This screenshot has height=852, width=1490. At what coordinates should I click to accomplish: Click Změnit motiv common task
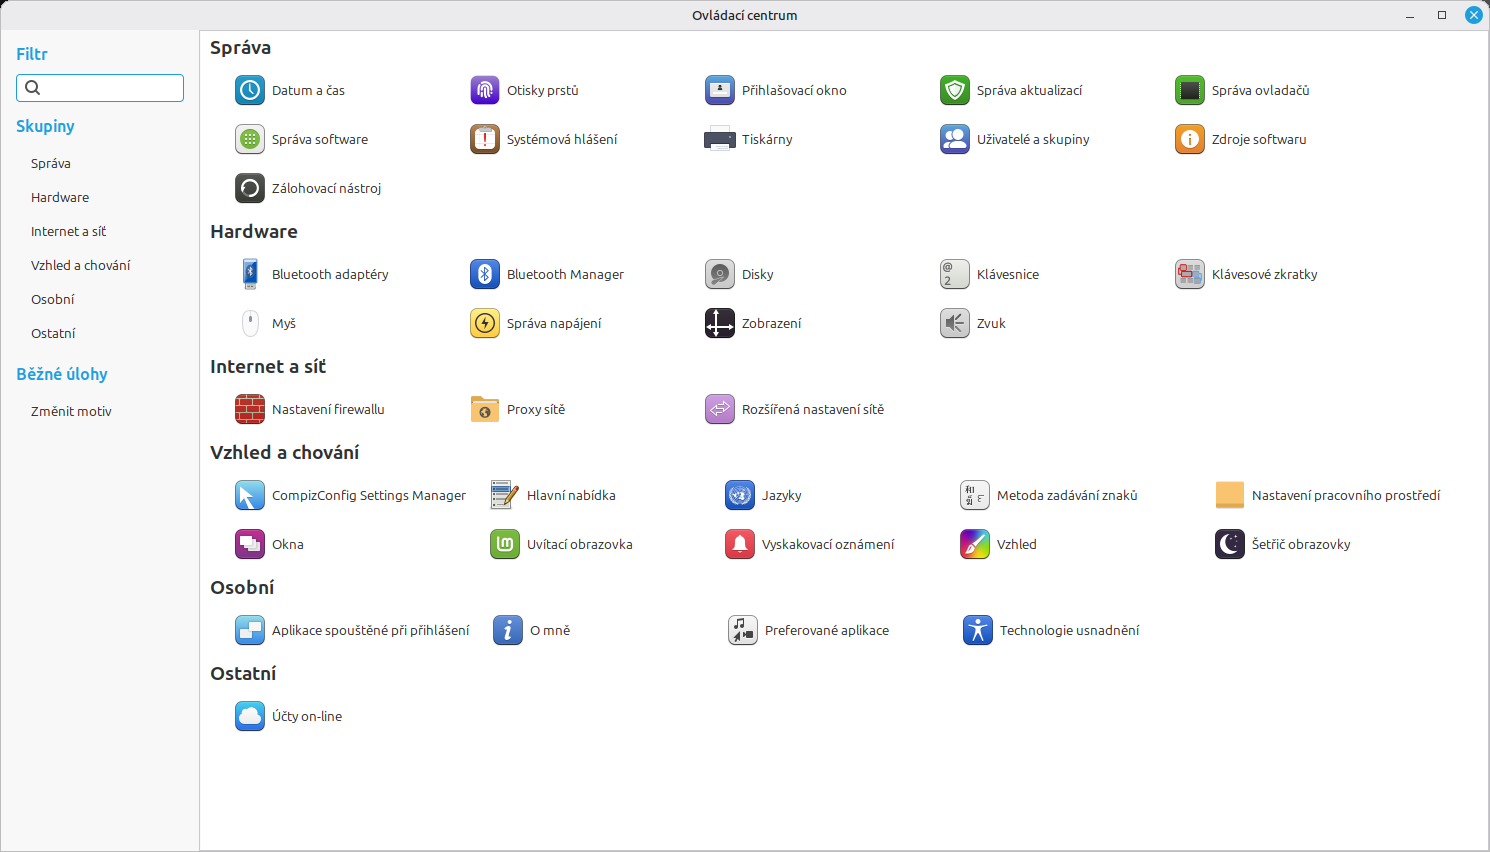(x=71, y=411)
